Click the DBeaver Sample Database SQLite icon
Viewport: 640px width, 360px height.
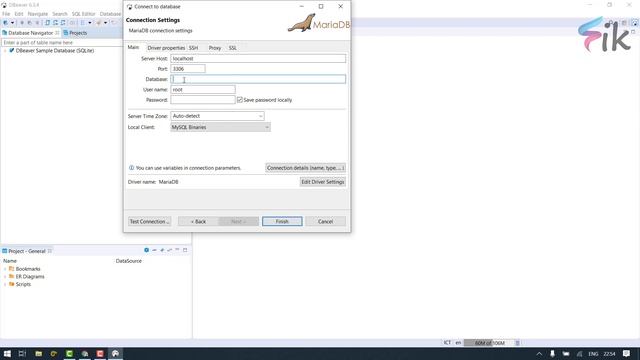pyautogui.click(x=12, y=51)
